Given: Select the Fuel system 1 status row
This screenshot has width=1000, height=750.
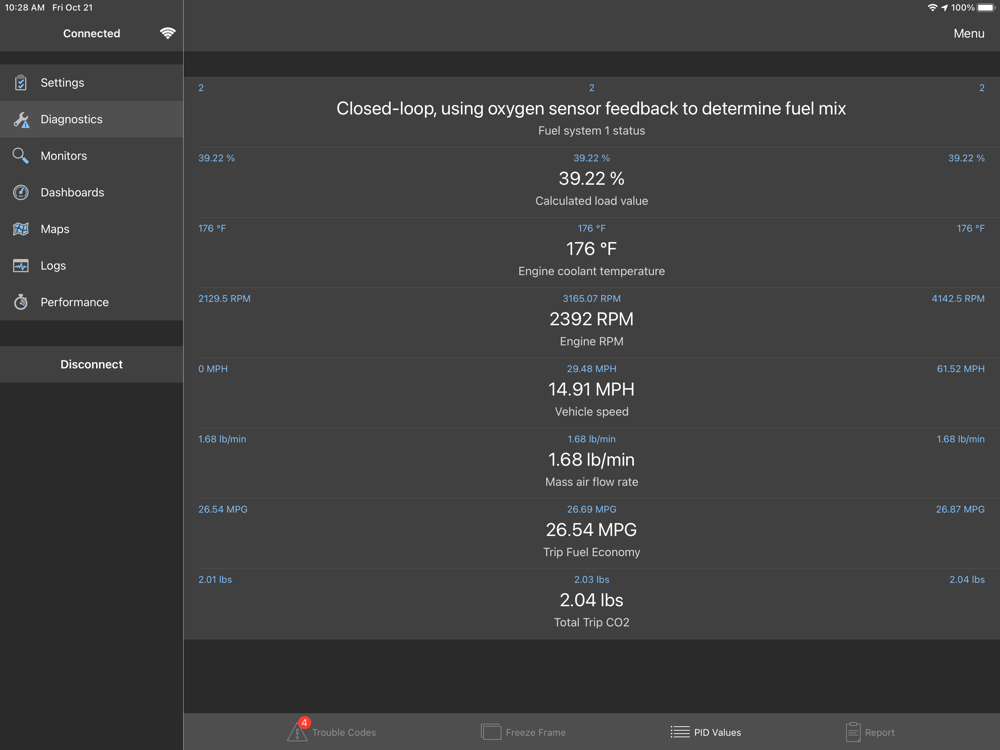Looking at the screenshot, I should pos(592,112).
